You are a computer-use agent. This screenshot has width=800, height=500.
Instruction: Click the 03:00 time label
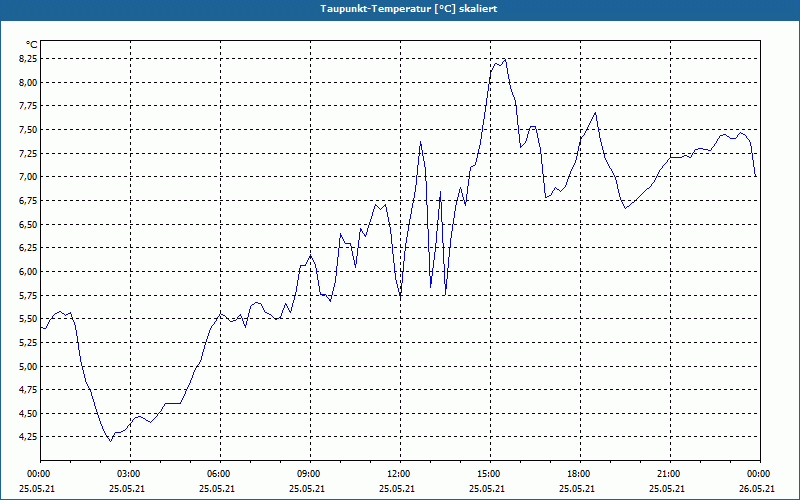[131, 474]
